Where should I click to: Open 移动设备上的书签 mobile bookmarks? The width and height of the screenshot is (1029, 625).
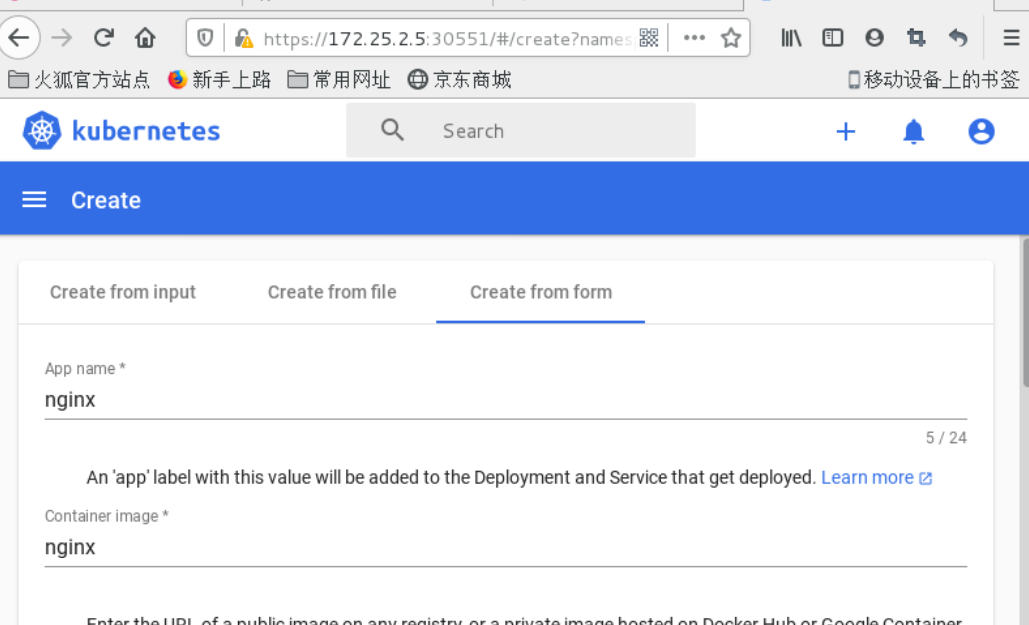pyautogui.click(x=934, y=80)
